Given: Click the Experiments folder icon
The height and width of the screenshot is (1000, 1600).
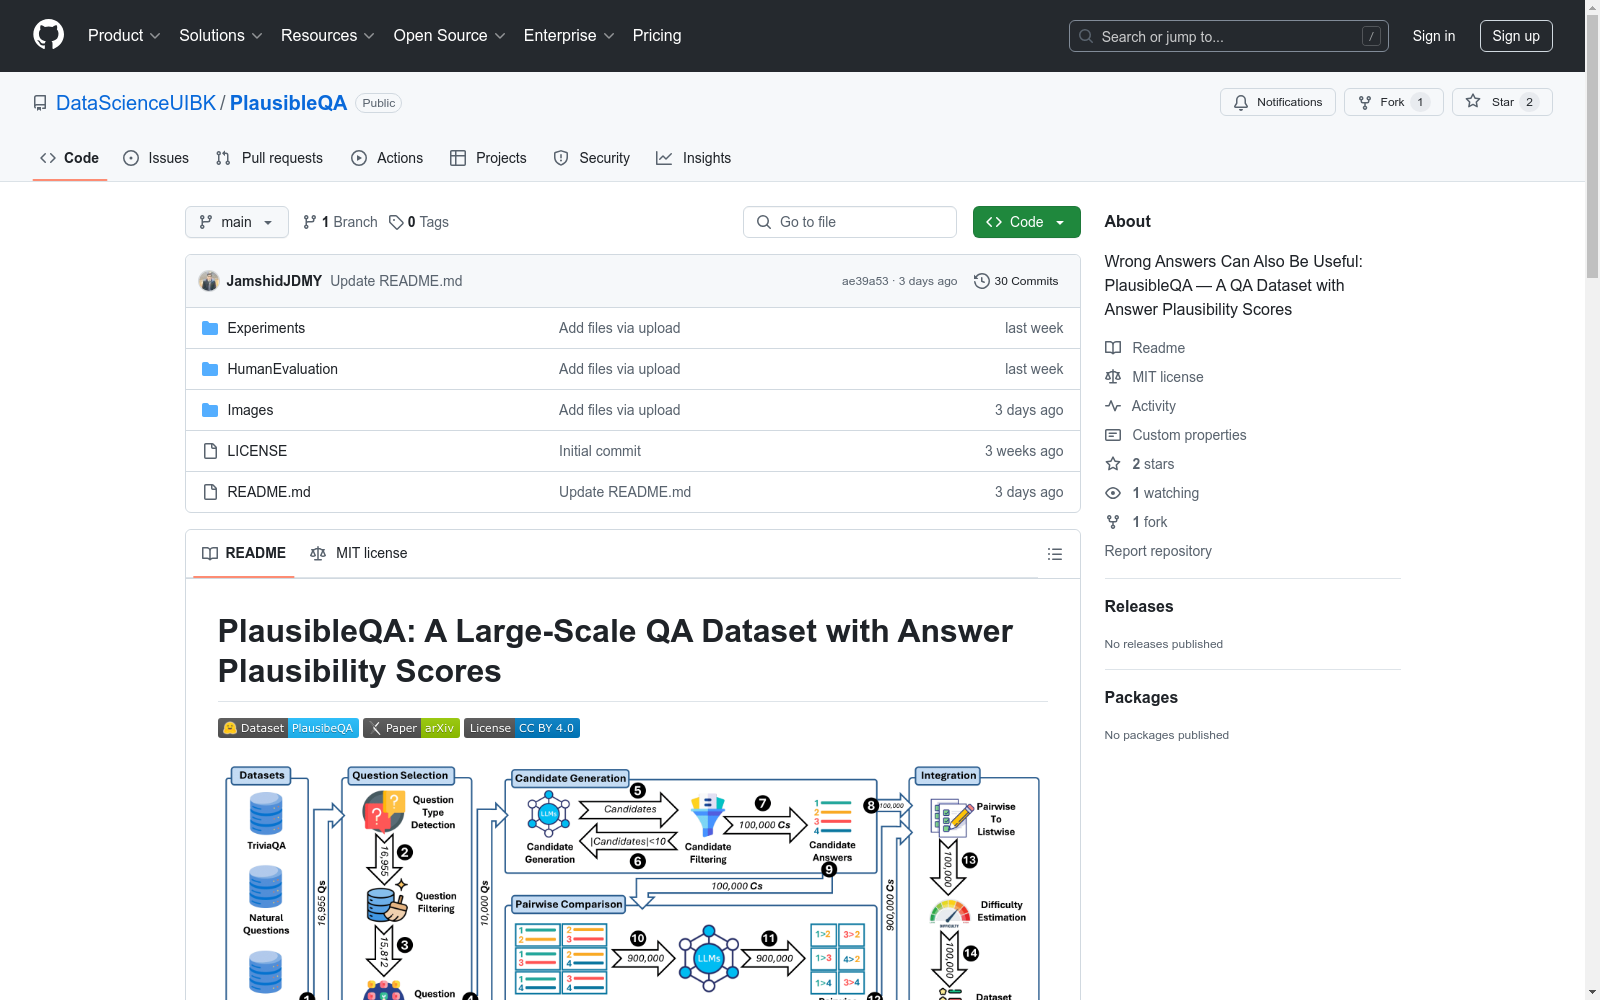Looking at the screenshot, I should 210,328.
